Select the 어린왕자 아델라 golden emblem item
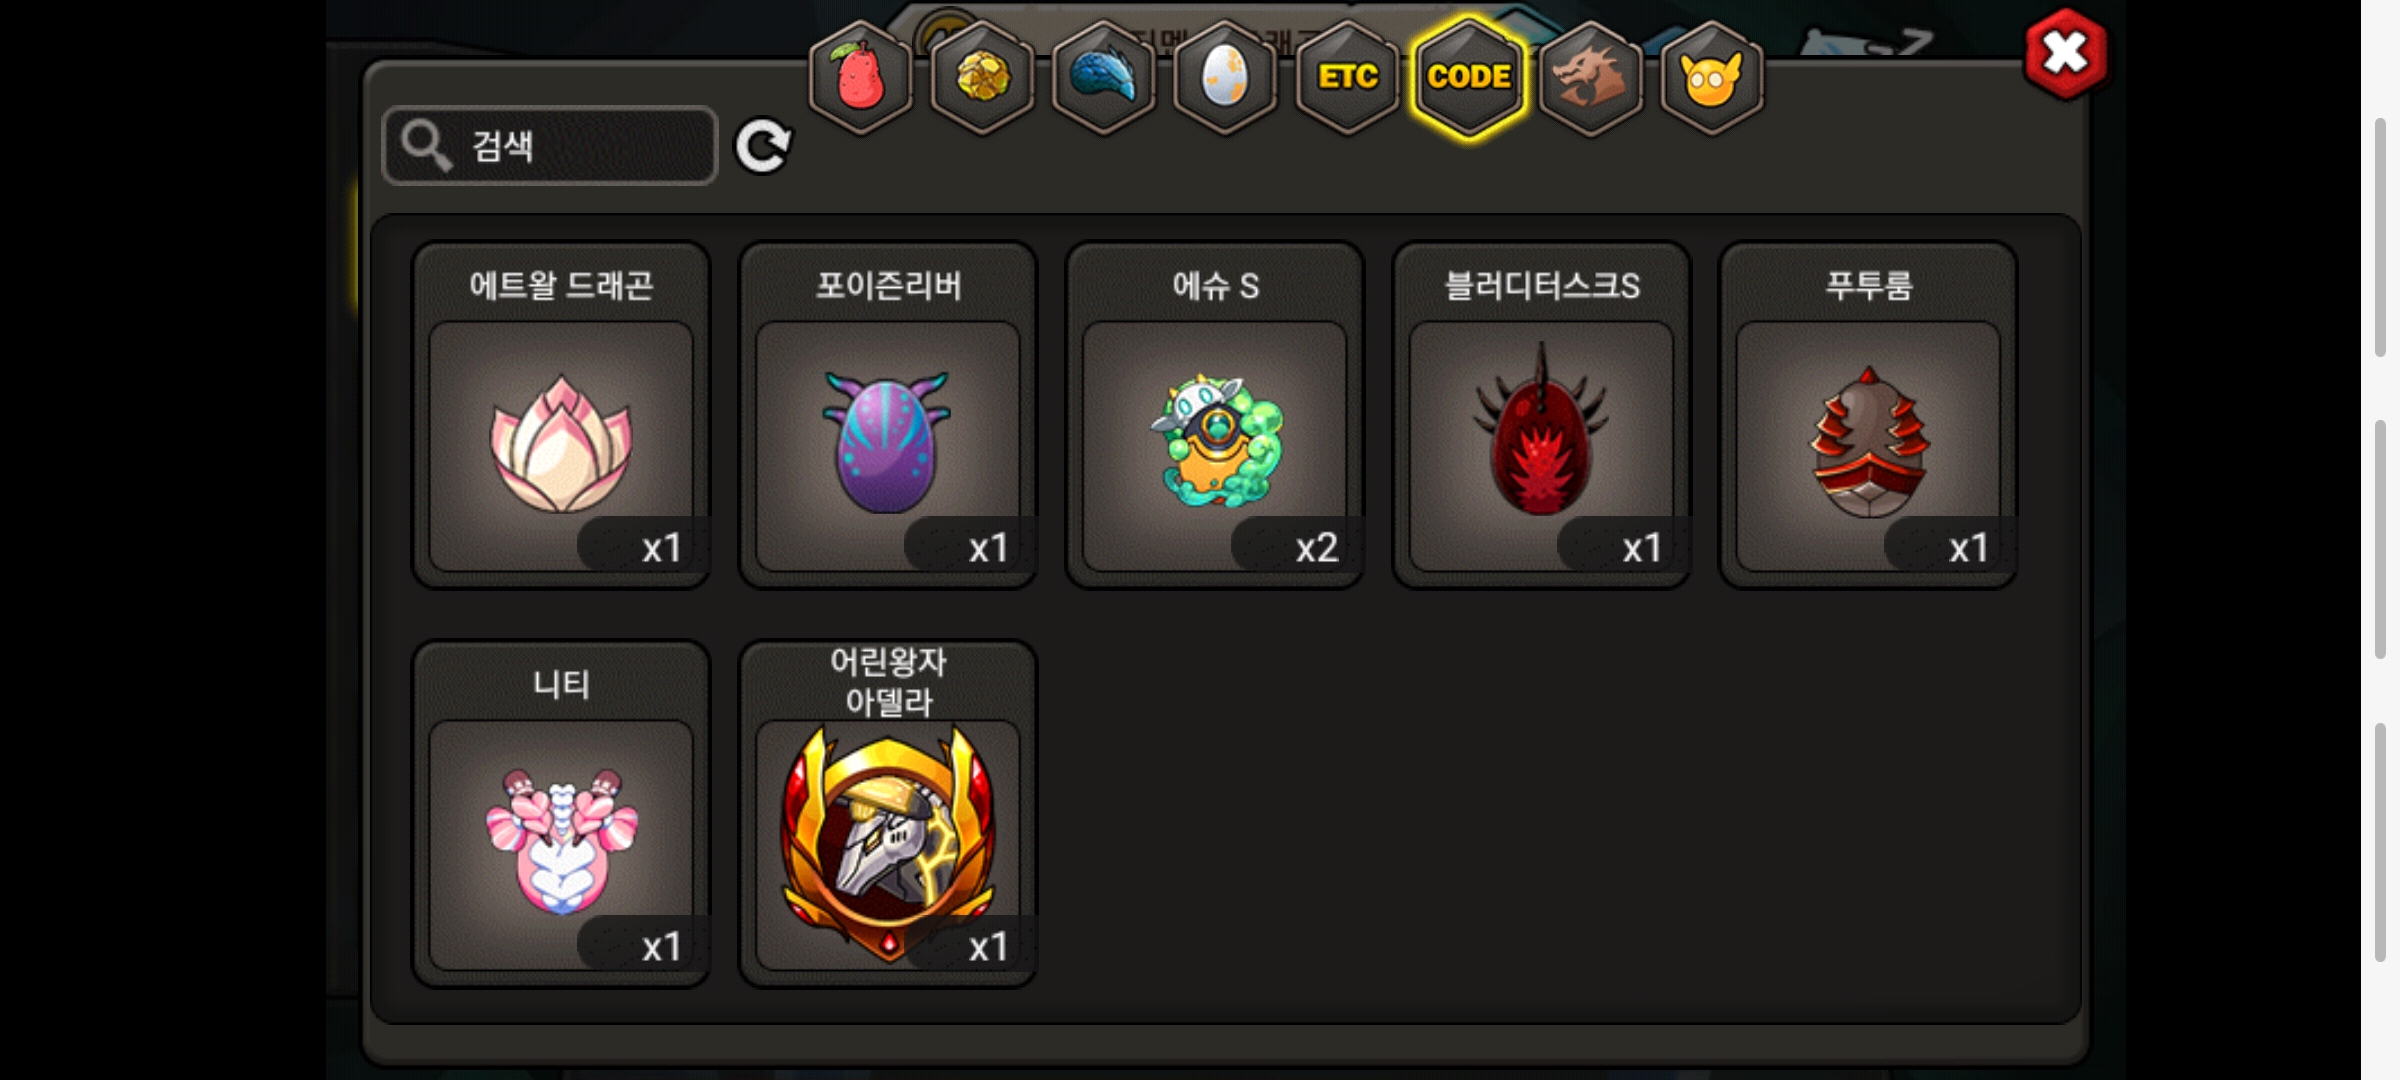Image resolution: width=2400 pixels, height=1080 pixels. click(x=888, y=814)
